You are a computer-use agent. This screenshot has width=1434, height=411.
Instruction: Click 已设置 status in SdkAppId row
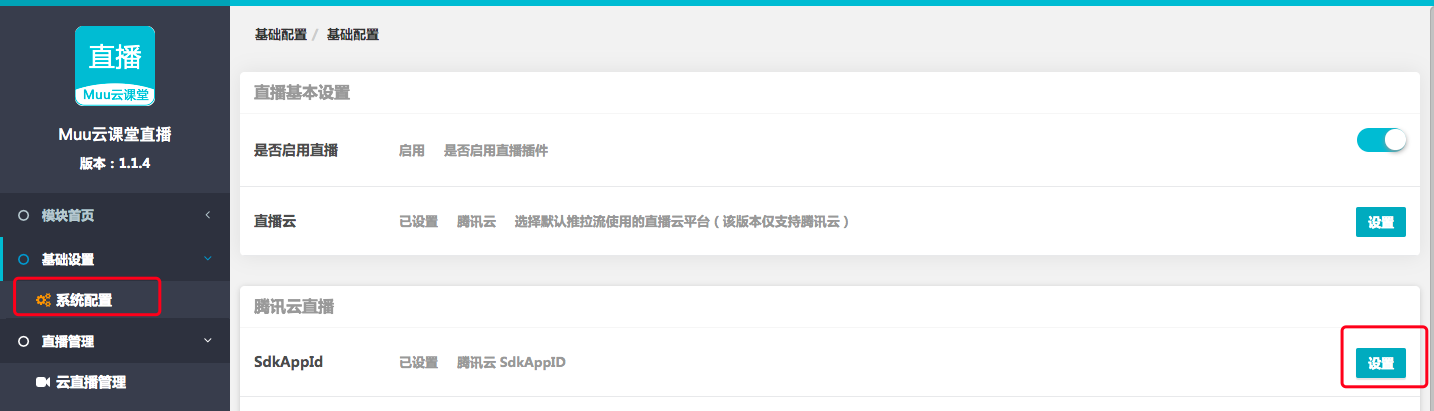(419, 362)
